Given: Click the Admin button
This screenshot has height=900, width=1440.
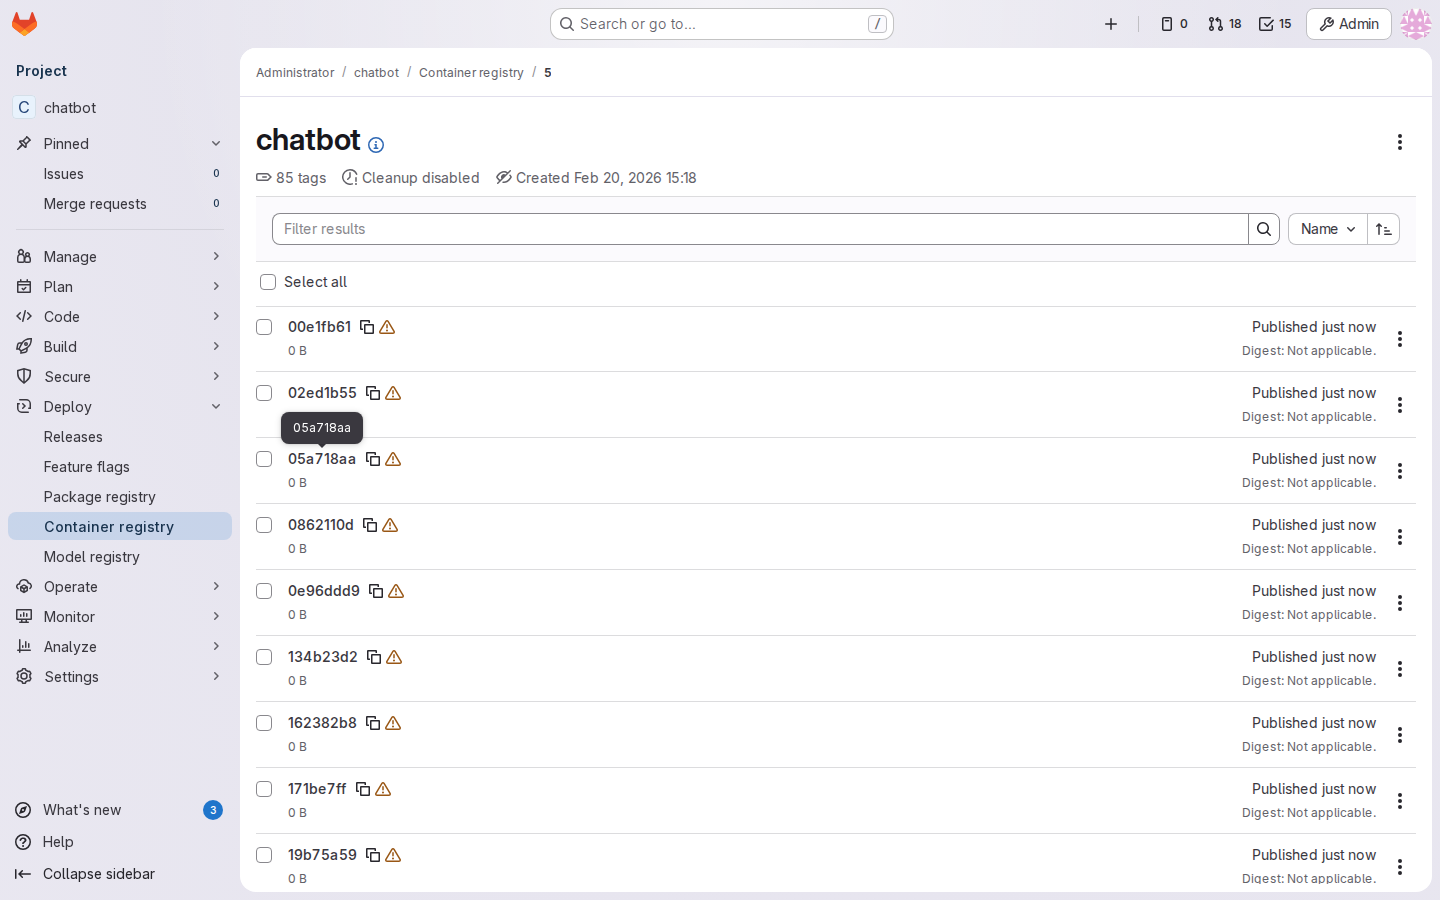Looking at the screenshot, I should tap(1348, 24).
